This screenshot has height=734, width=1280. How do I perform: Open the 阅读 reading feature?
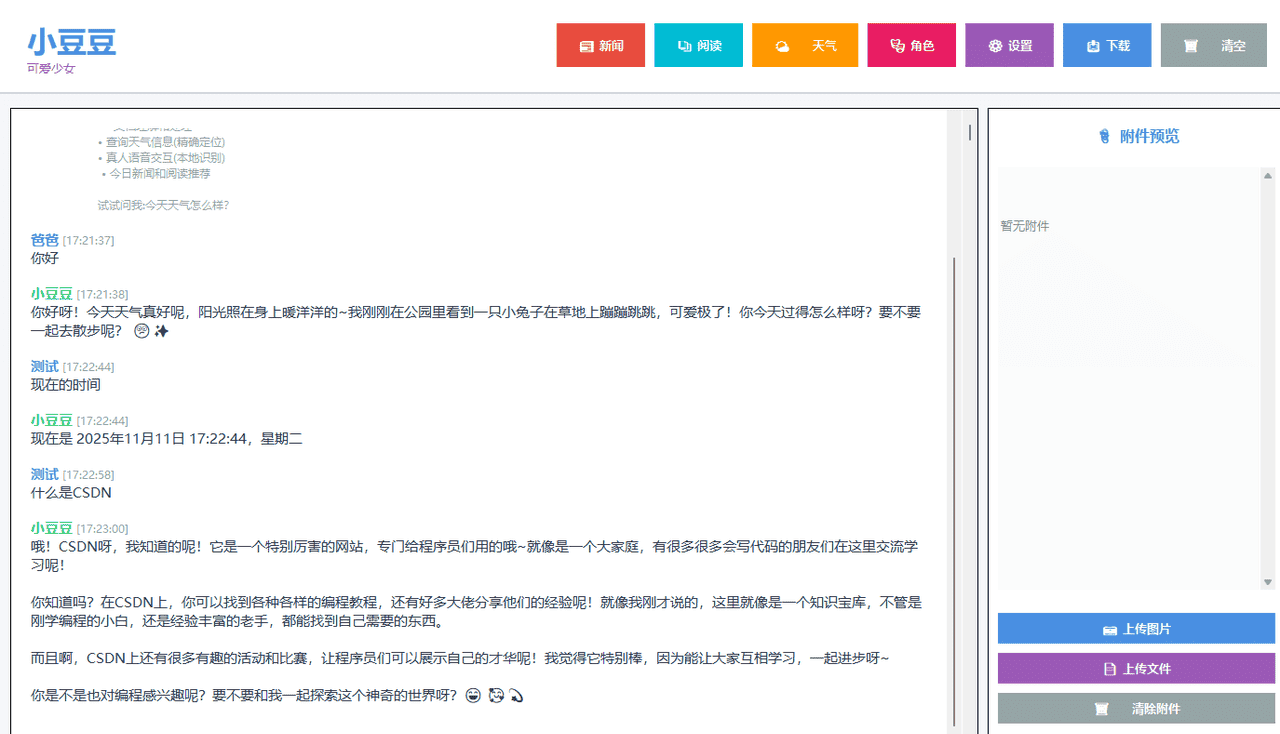698,44
